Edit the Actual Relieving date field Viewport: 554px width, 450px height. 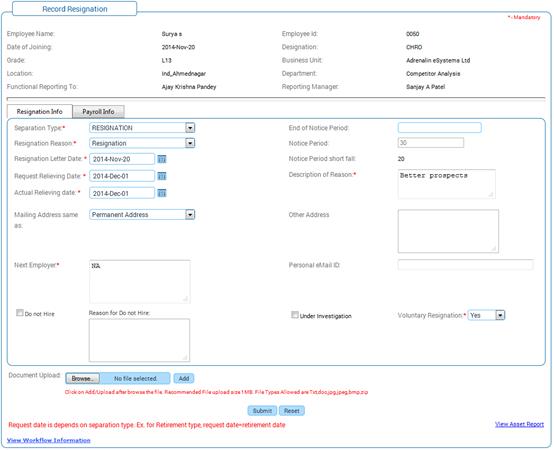[122, 193]
